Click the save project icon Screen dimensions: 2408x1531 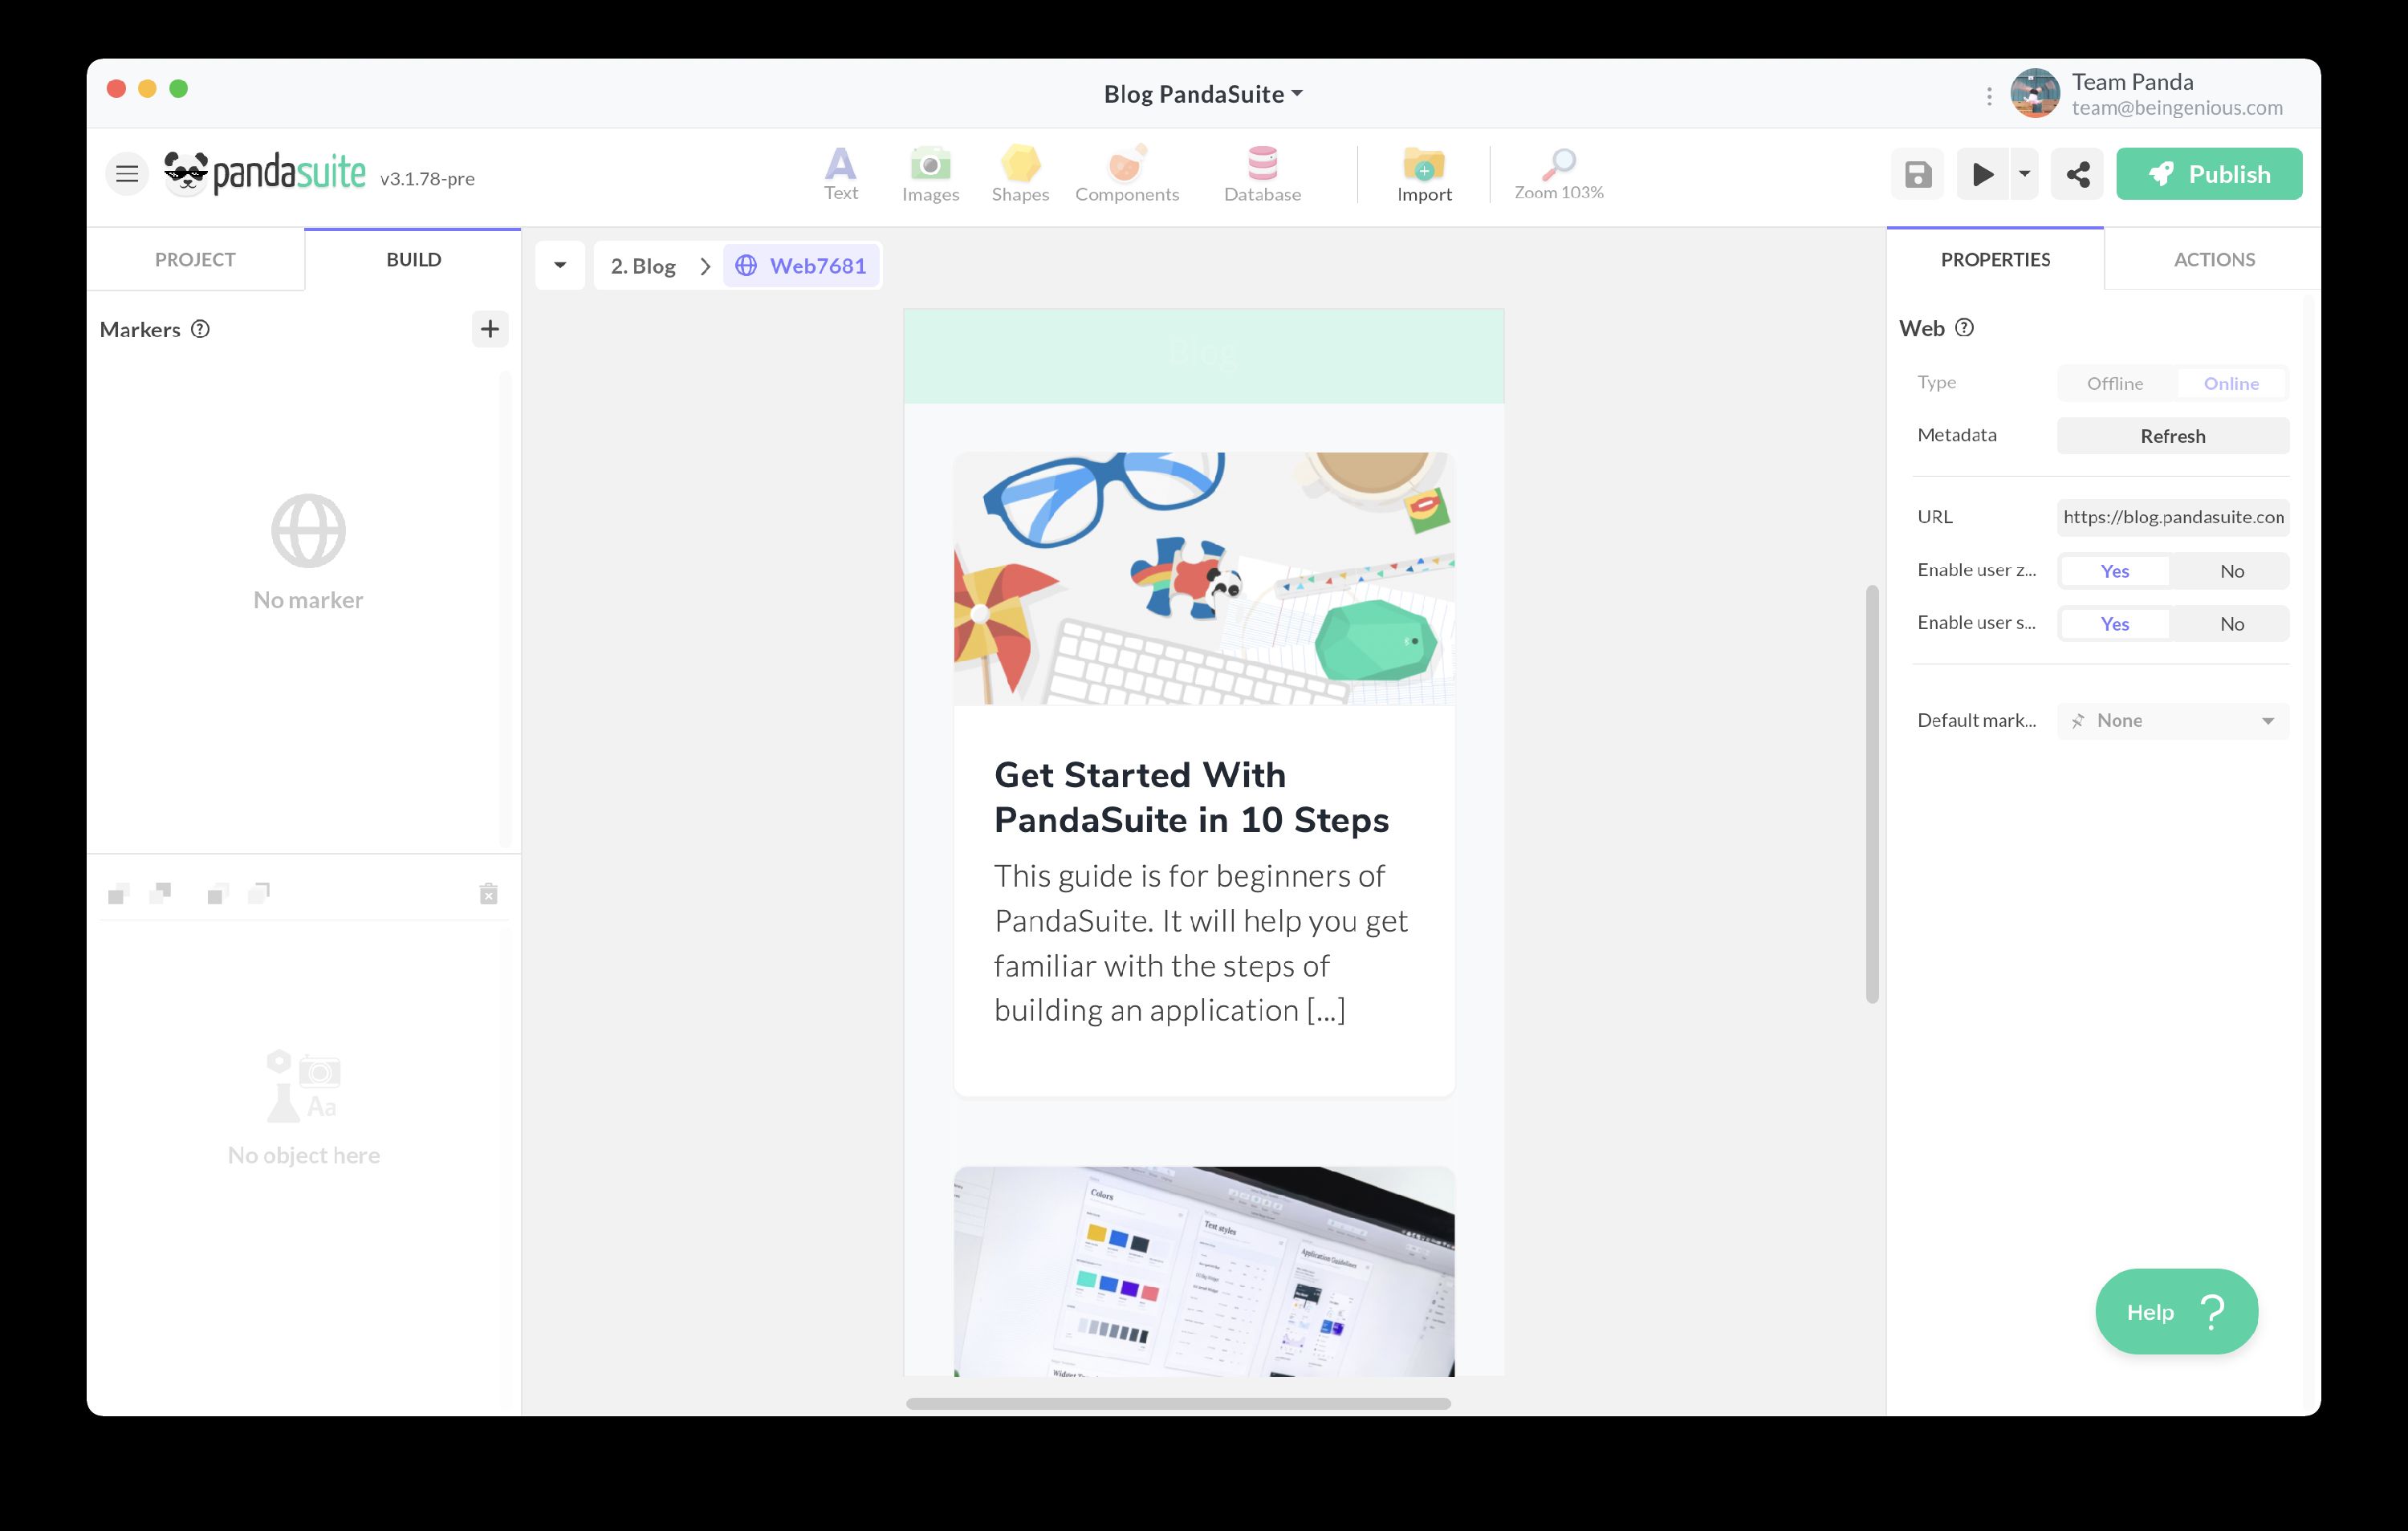point(1917,175)
